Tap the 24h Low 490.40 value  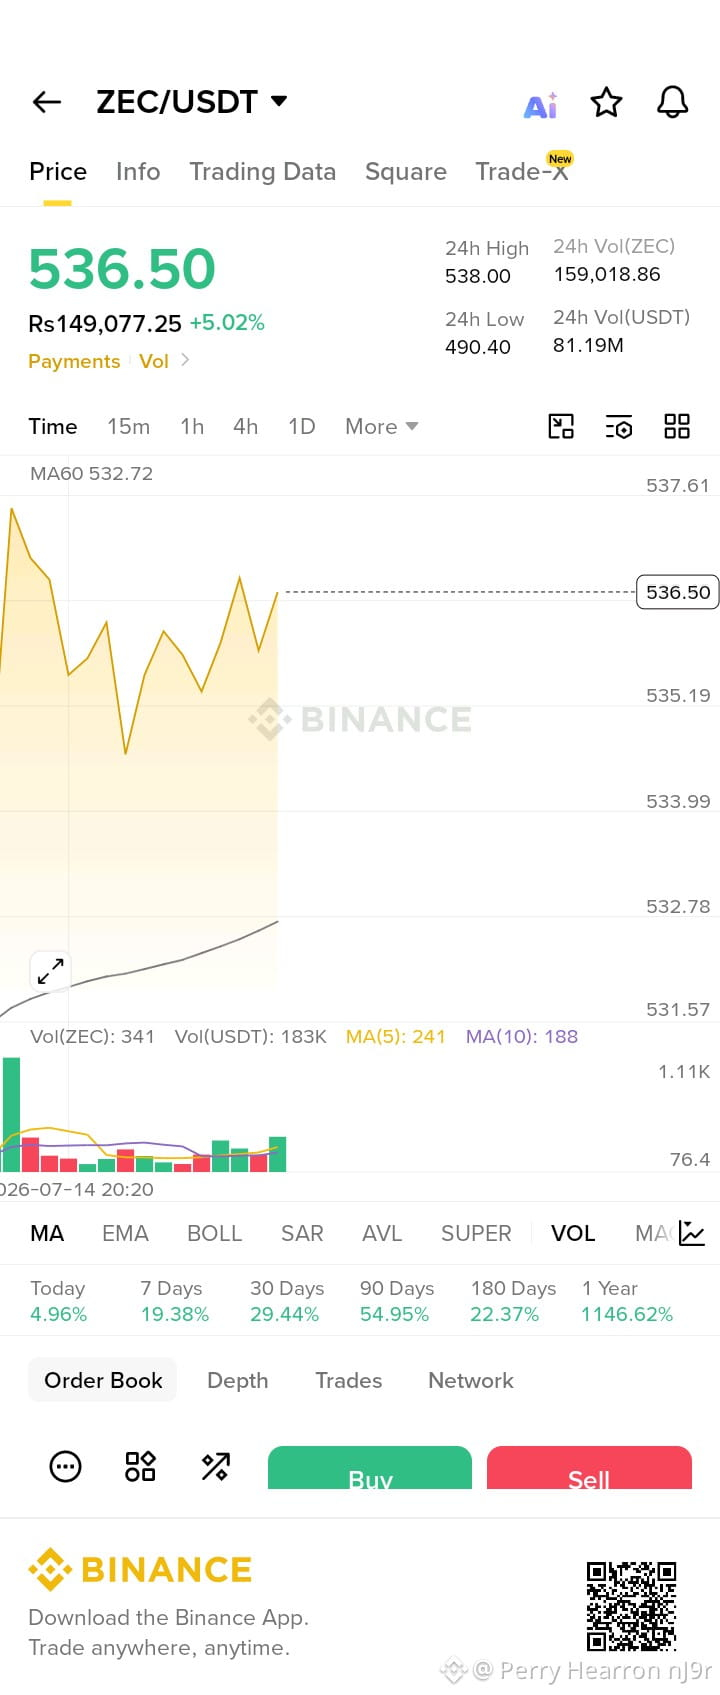[x=478, y=347]
